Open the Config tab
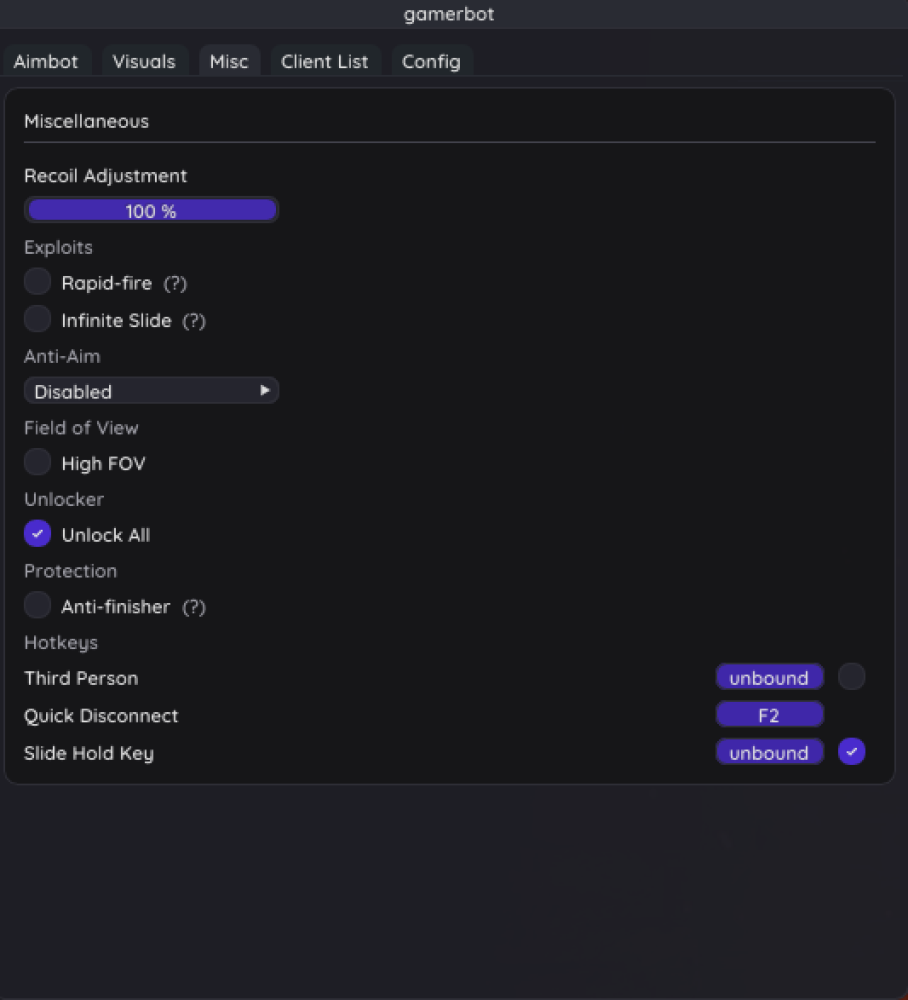Screen dimensions: 908x1000 click(431, 62)
